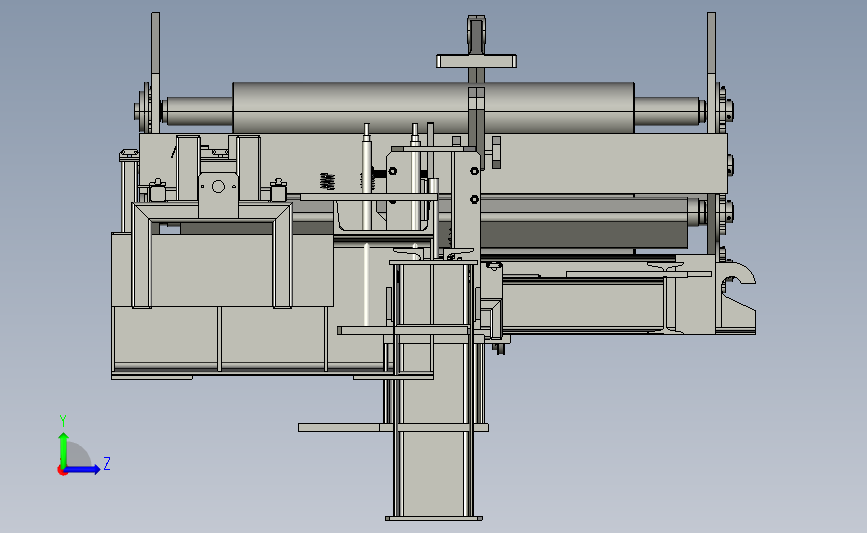Select the large upper roller cylinder
The image size is (867, 533).
pos(433,108)
